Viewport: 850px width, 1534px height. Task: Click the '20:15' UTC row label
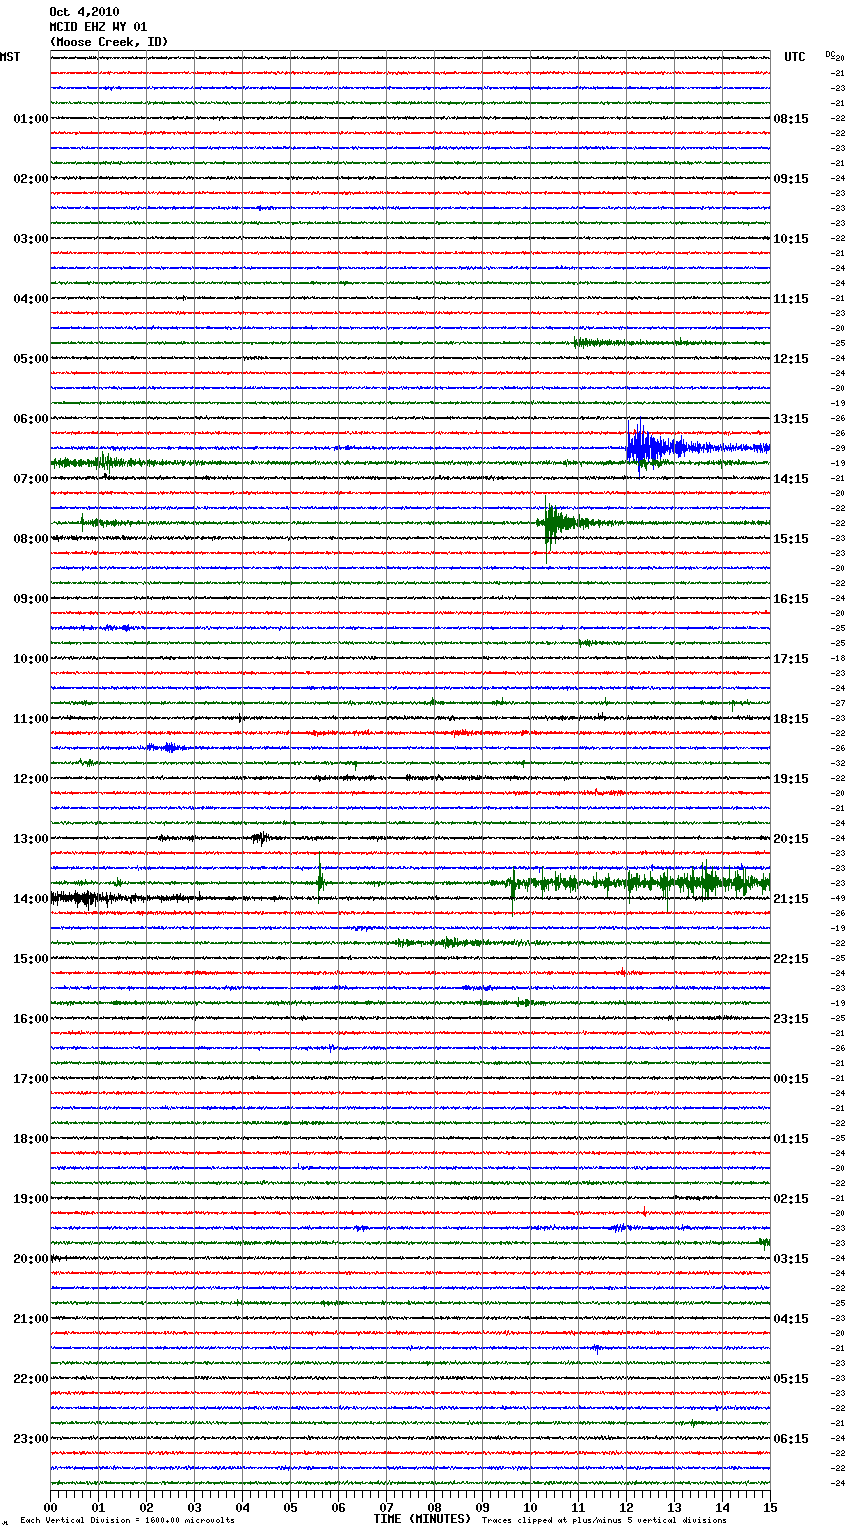[791, 839]
